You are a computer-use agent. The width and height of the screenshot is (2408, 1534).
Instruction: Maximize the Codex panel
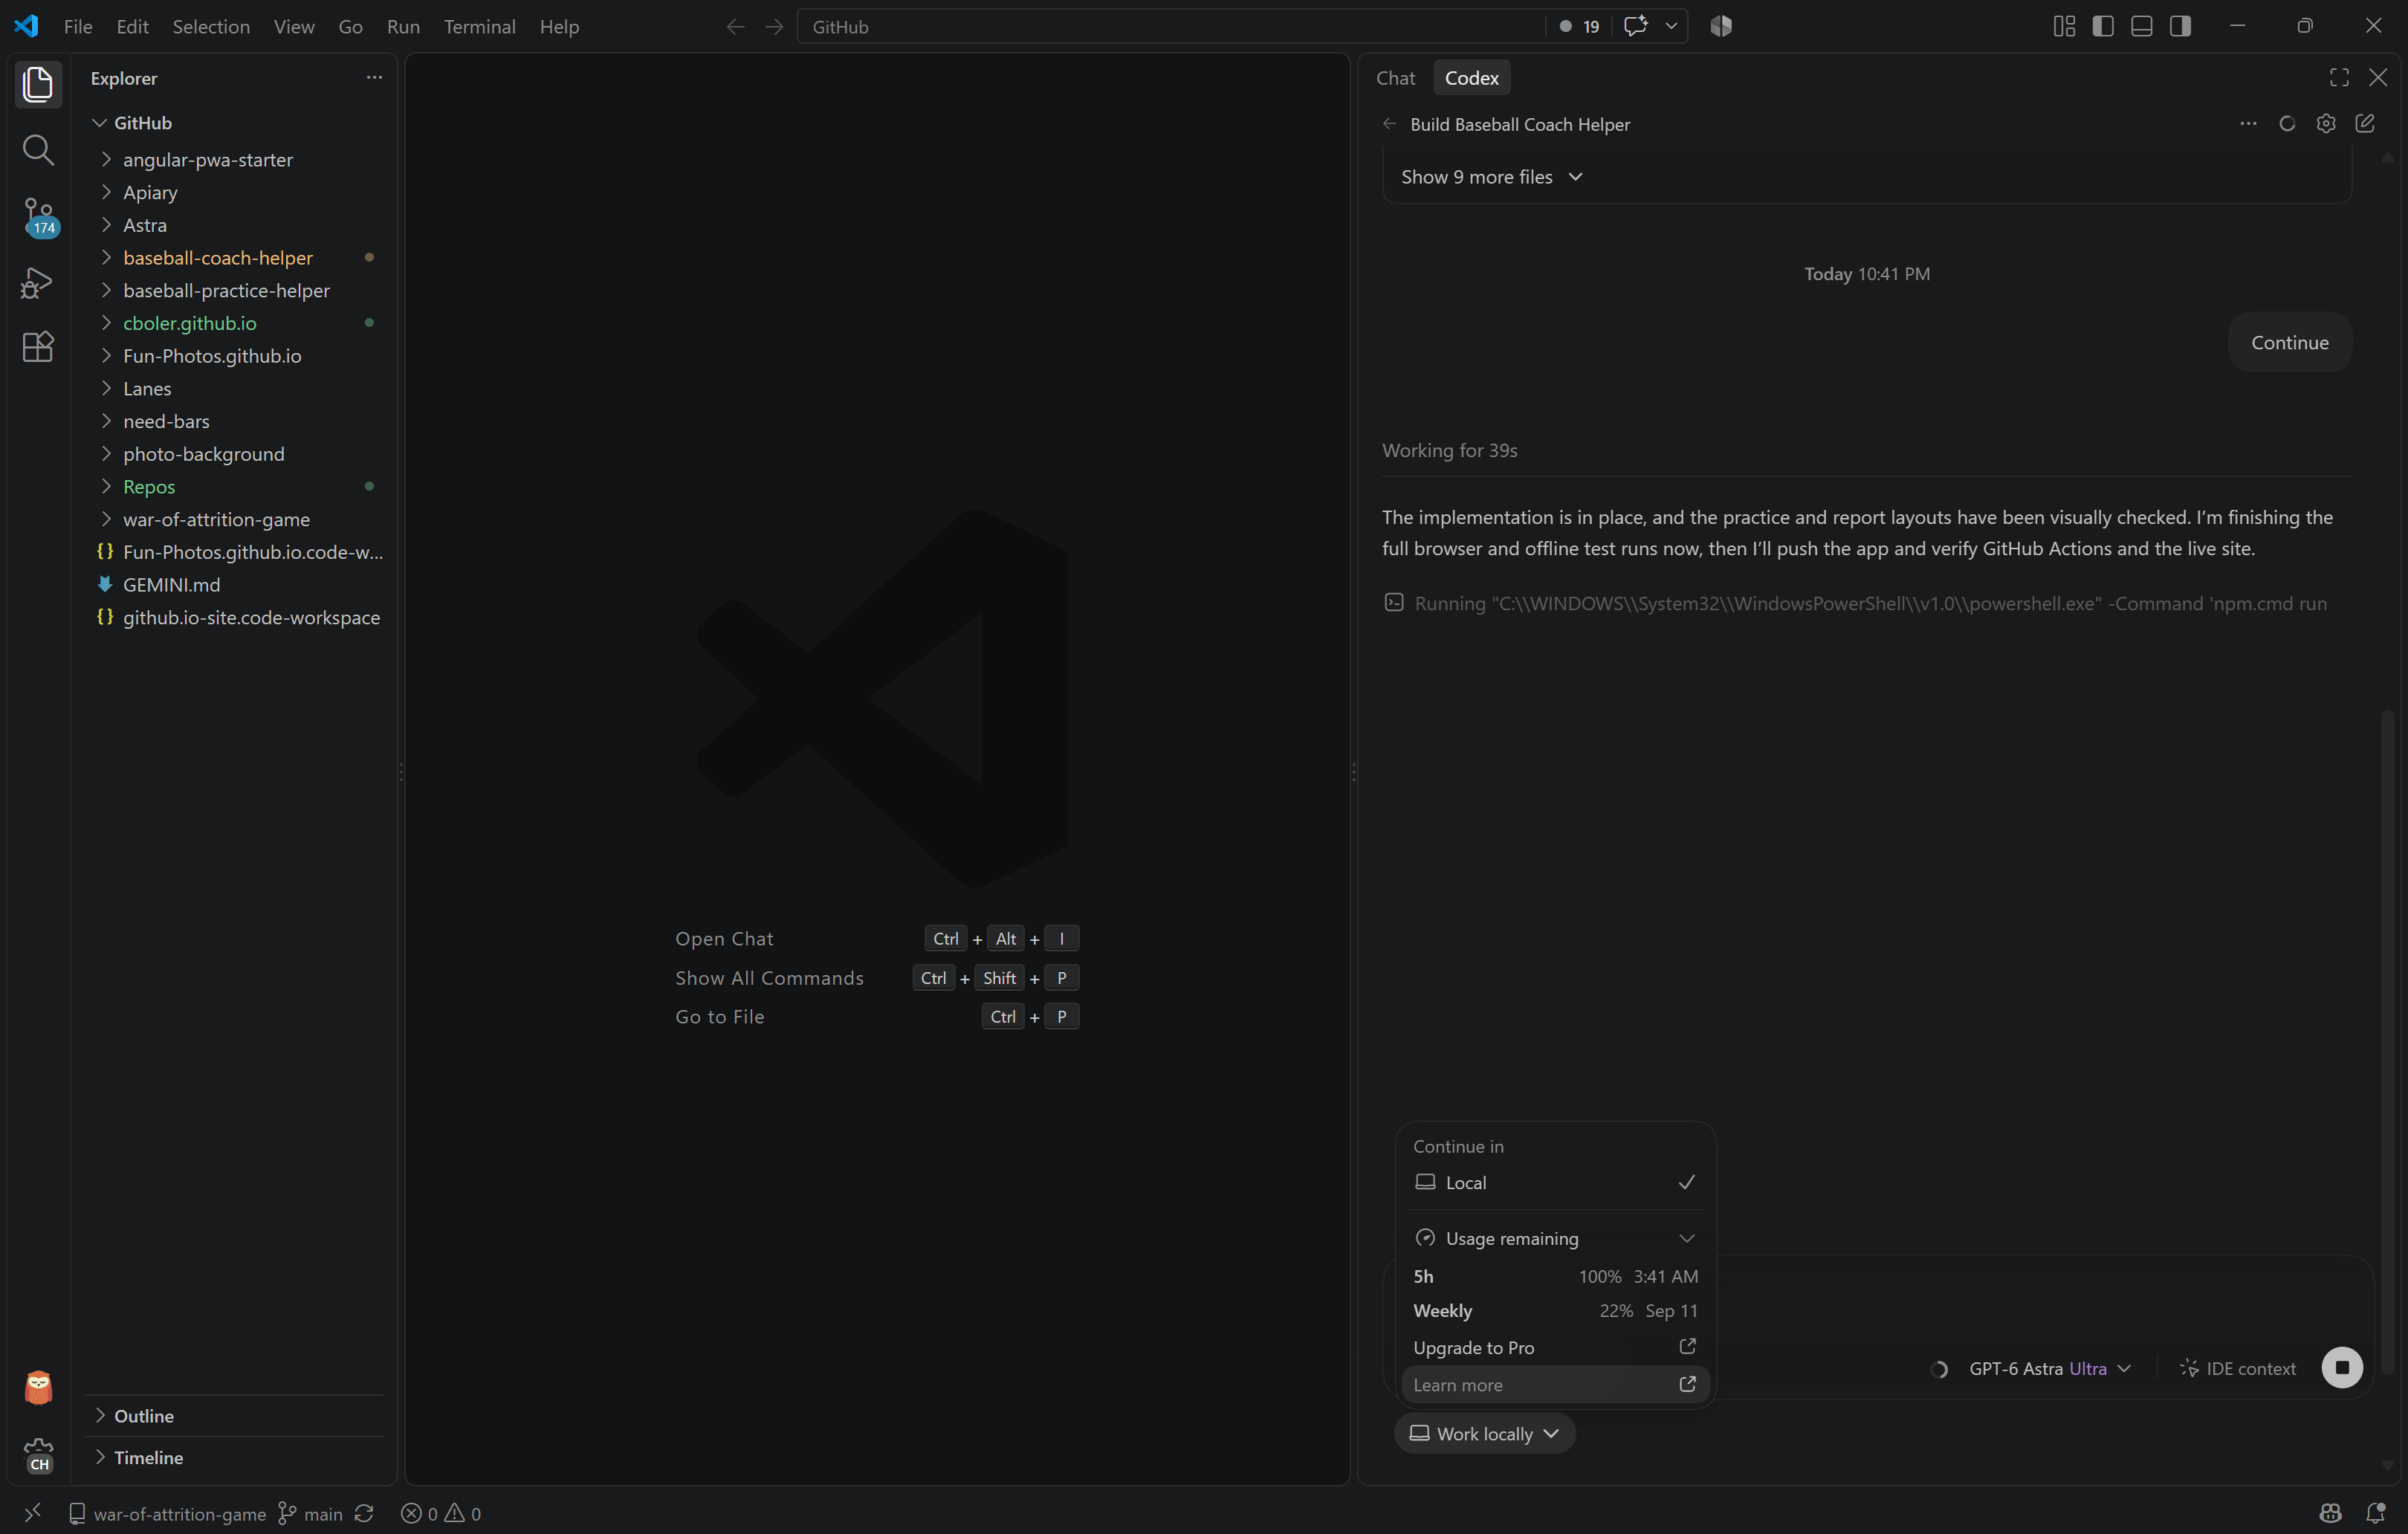point(2339,78)
